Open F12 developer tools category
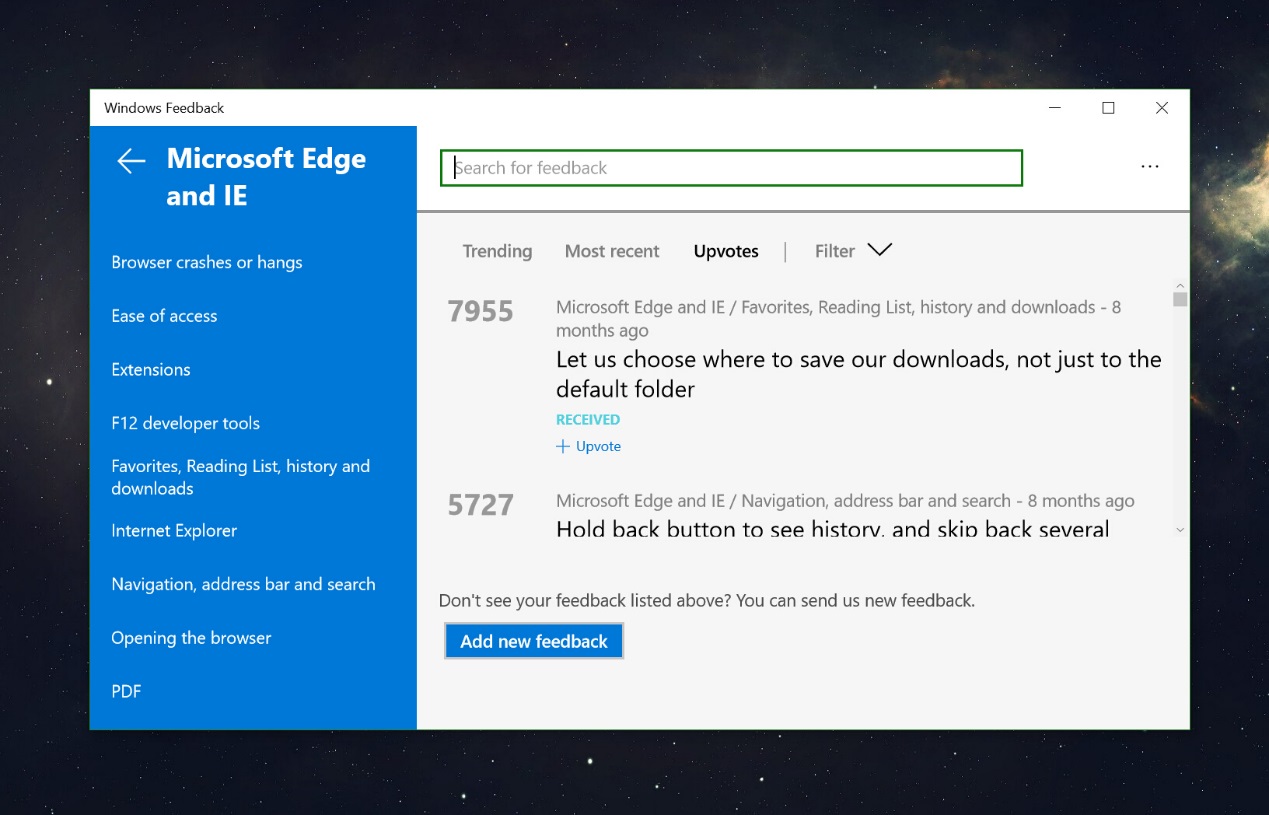Image resolution: width=1269 pixels, height=815 pixels. 185,423
